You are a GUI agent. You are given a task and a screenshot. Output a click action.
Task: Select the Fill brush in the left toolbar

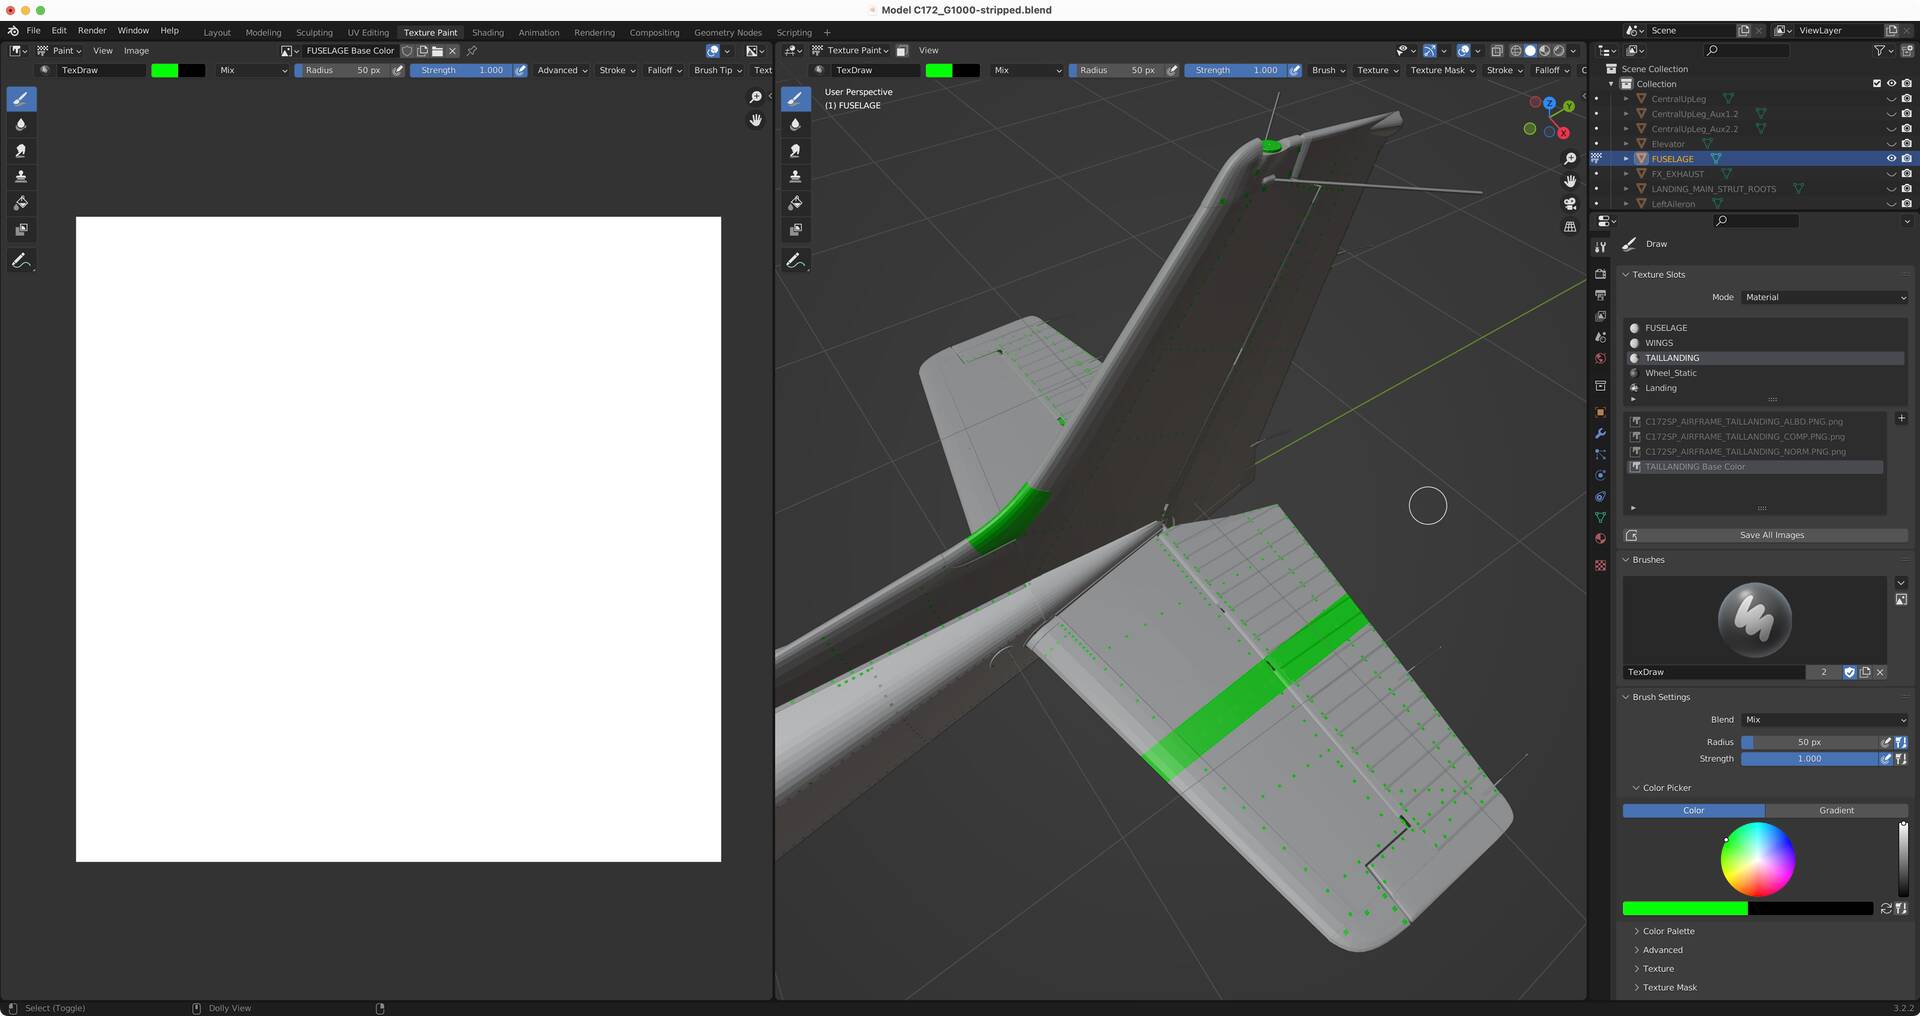pyautogui.click(x=21, y=202)
